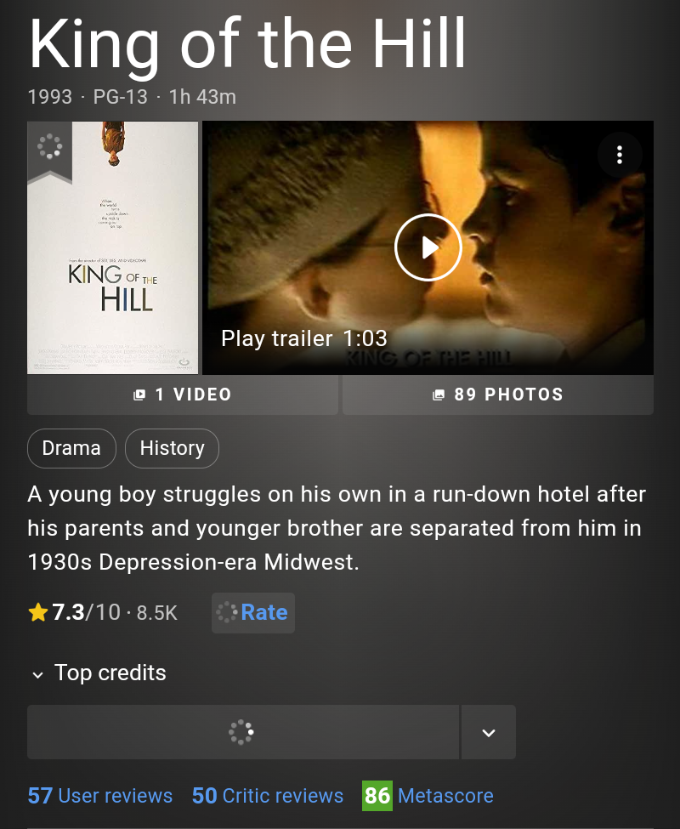Click the wide loading watchlist button
Image resolution: width=680 pixels, height=829 pixels.
coord(243,732)
